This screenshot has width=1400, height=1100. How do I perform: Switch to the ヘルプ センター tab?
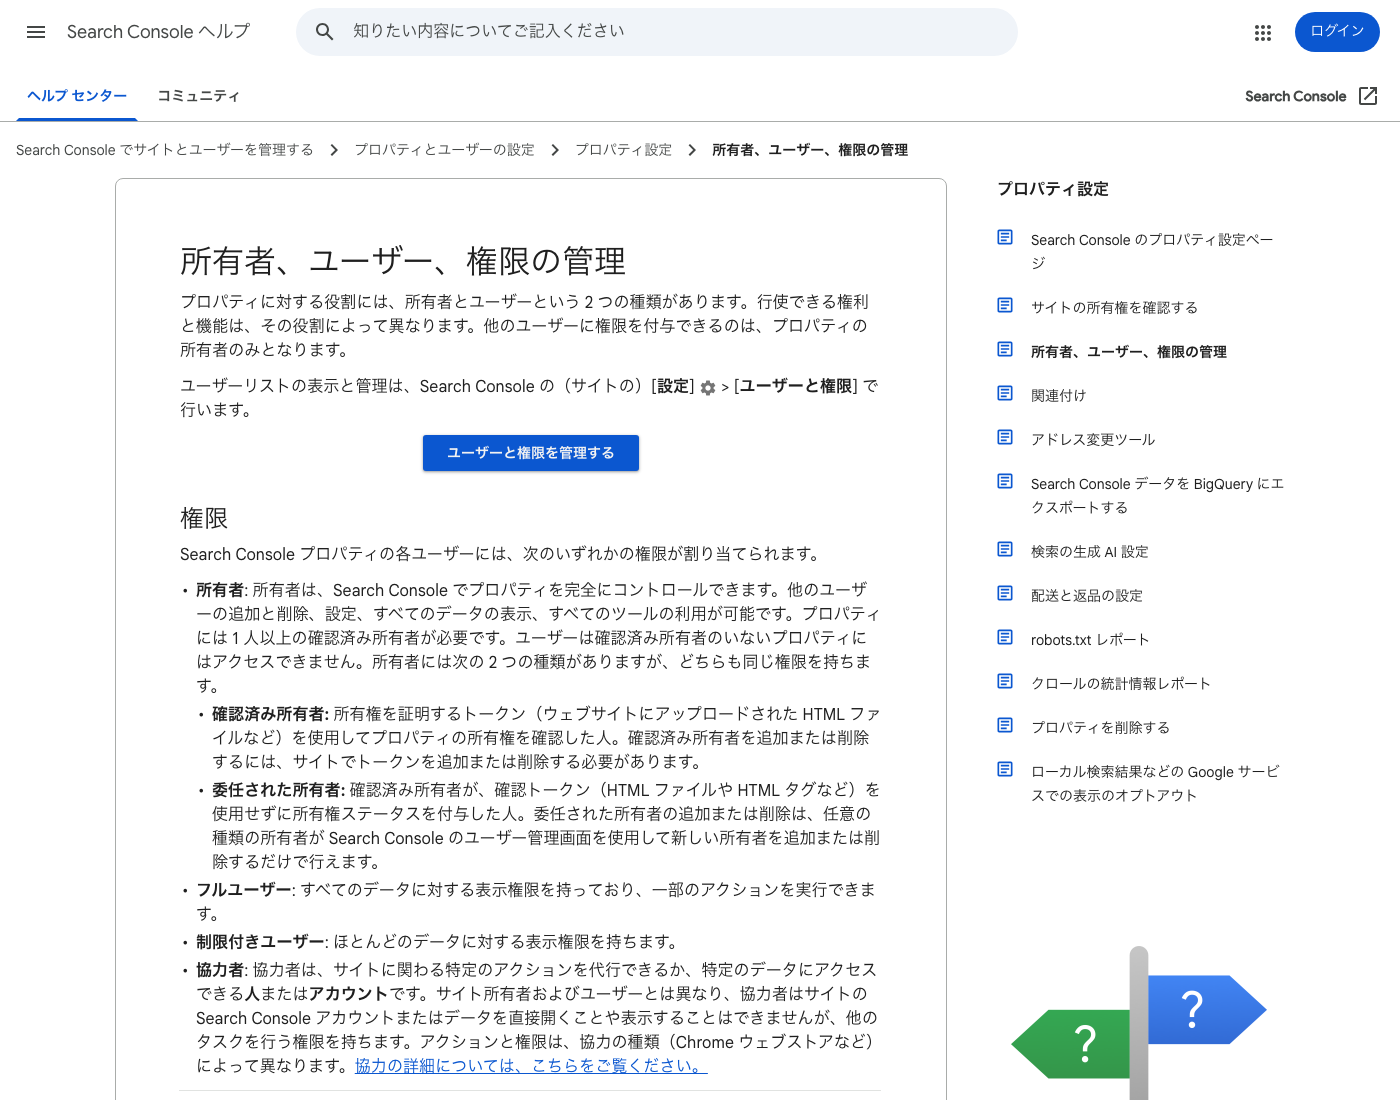77,96
